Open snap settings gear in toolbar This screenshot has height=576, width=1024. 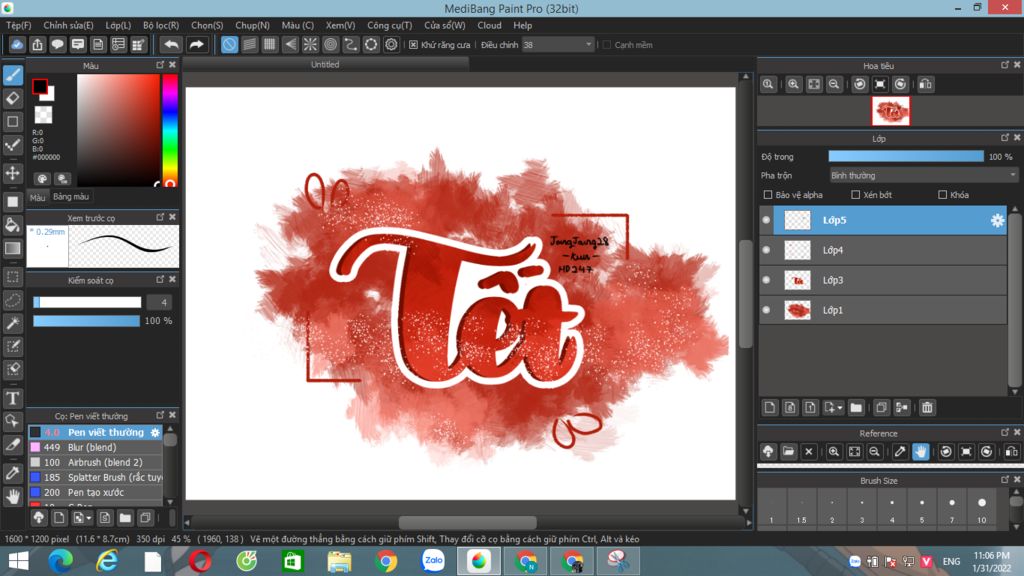pos(391,44)
